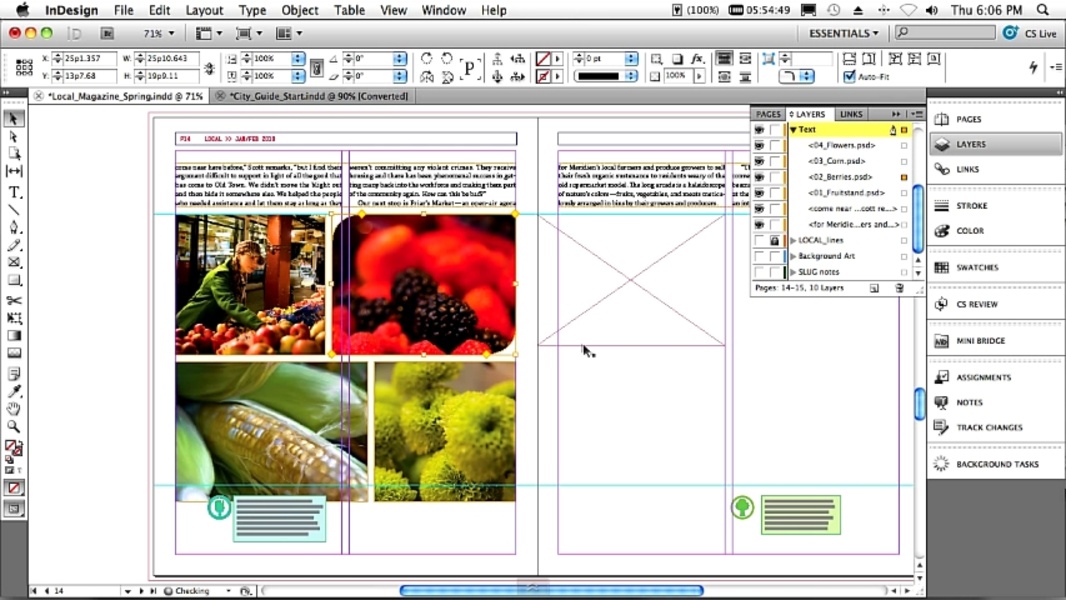1066x600 pixels.
Task: Pick the Zoom tool in toolbox
Action: (x=14, y=427)
